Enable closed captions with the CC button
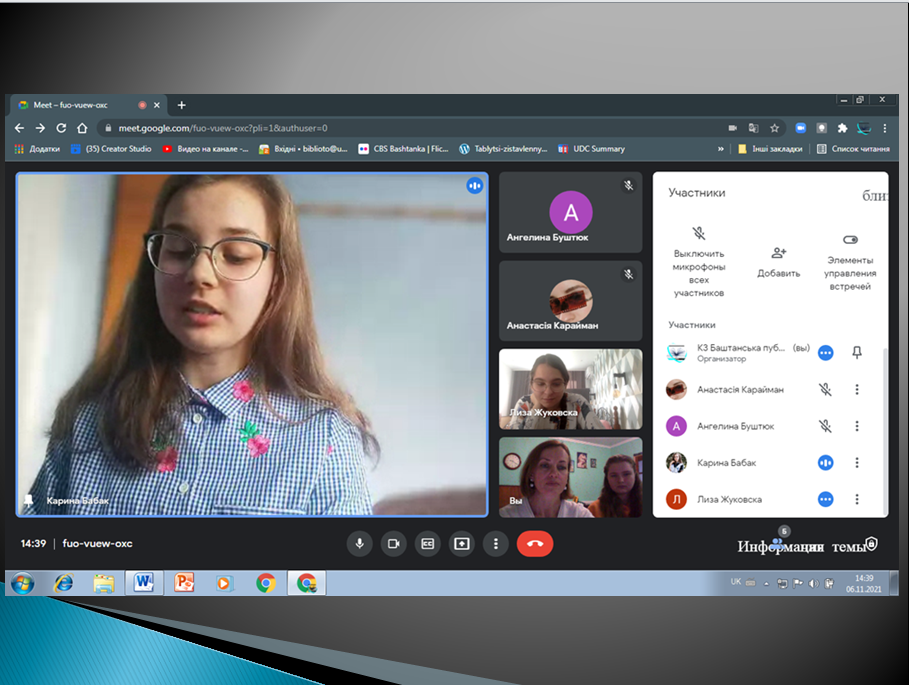 click(428, 543)
